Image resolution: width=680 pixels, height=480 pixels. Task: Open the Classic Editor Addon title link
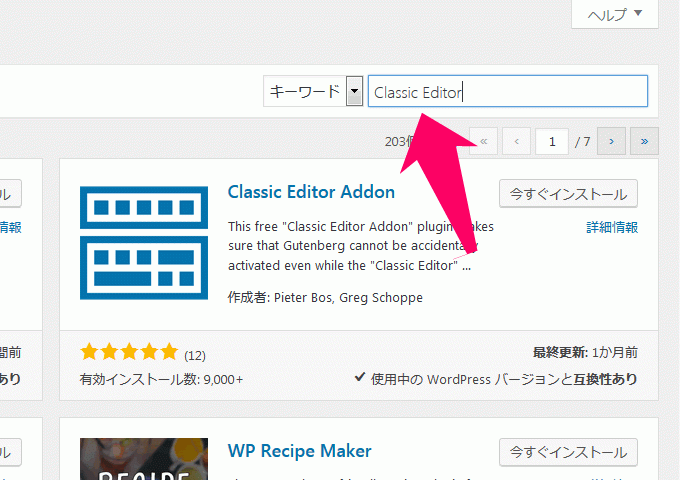pyautogui.click(x=311, y=192)
